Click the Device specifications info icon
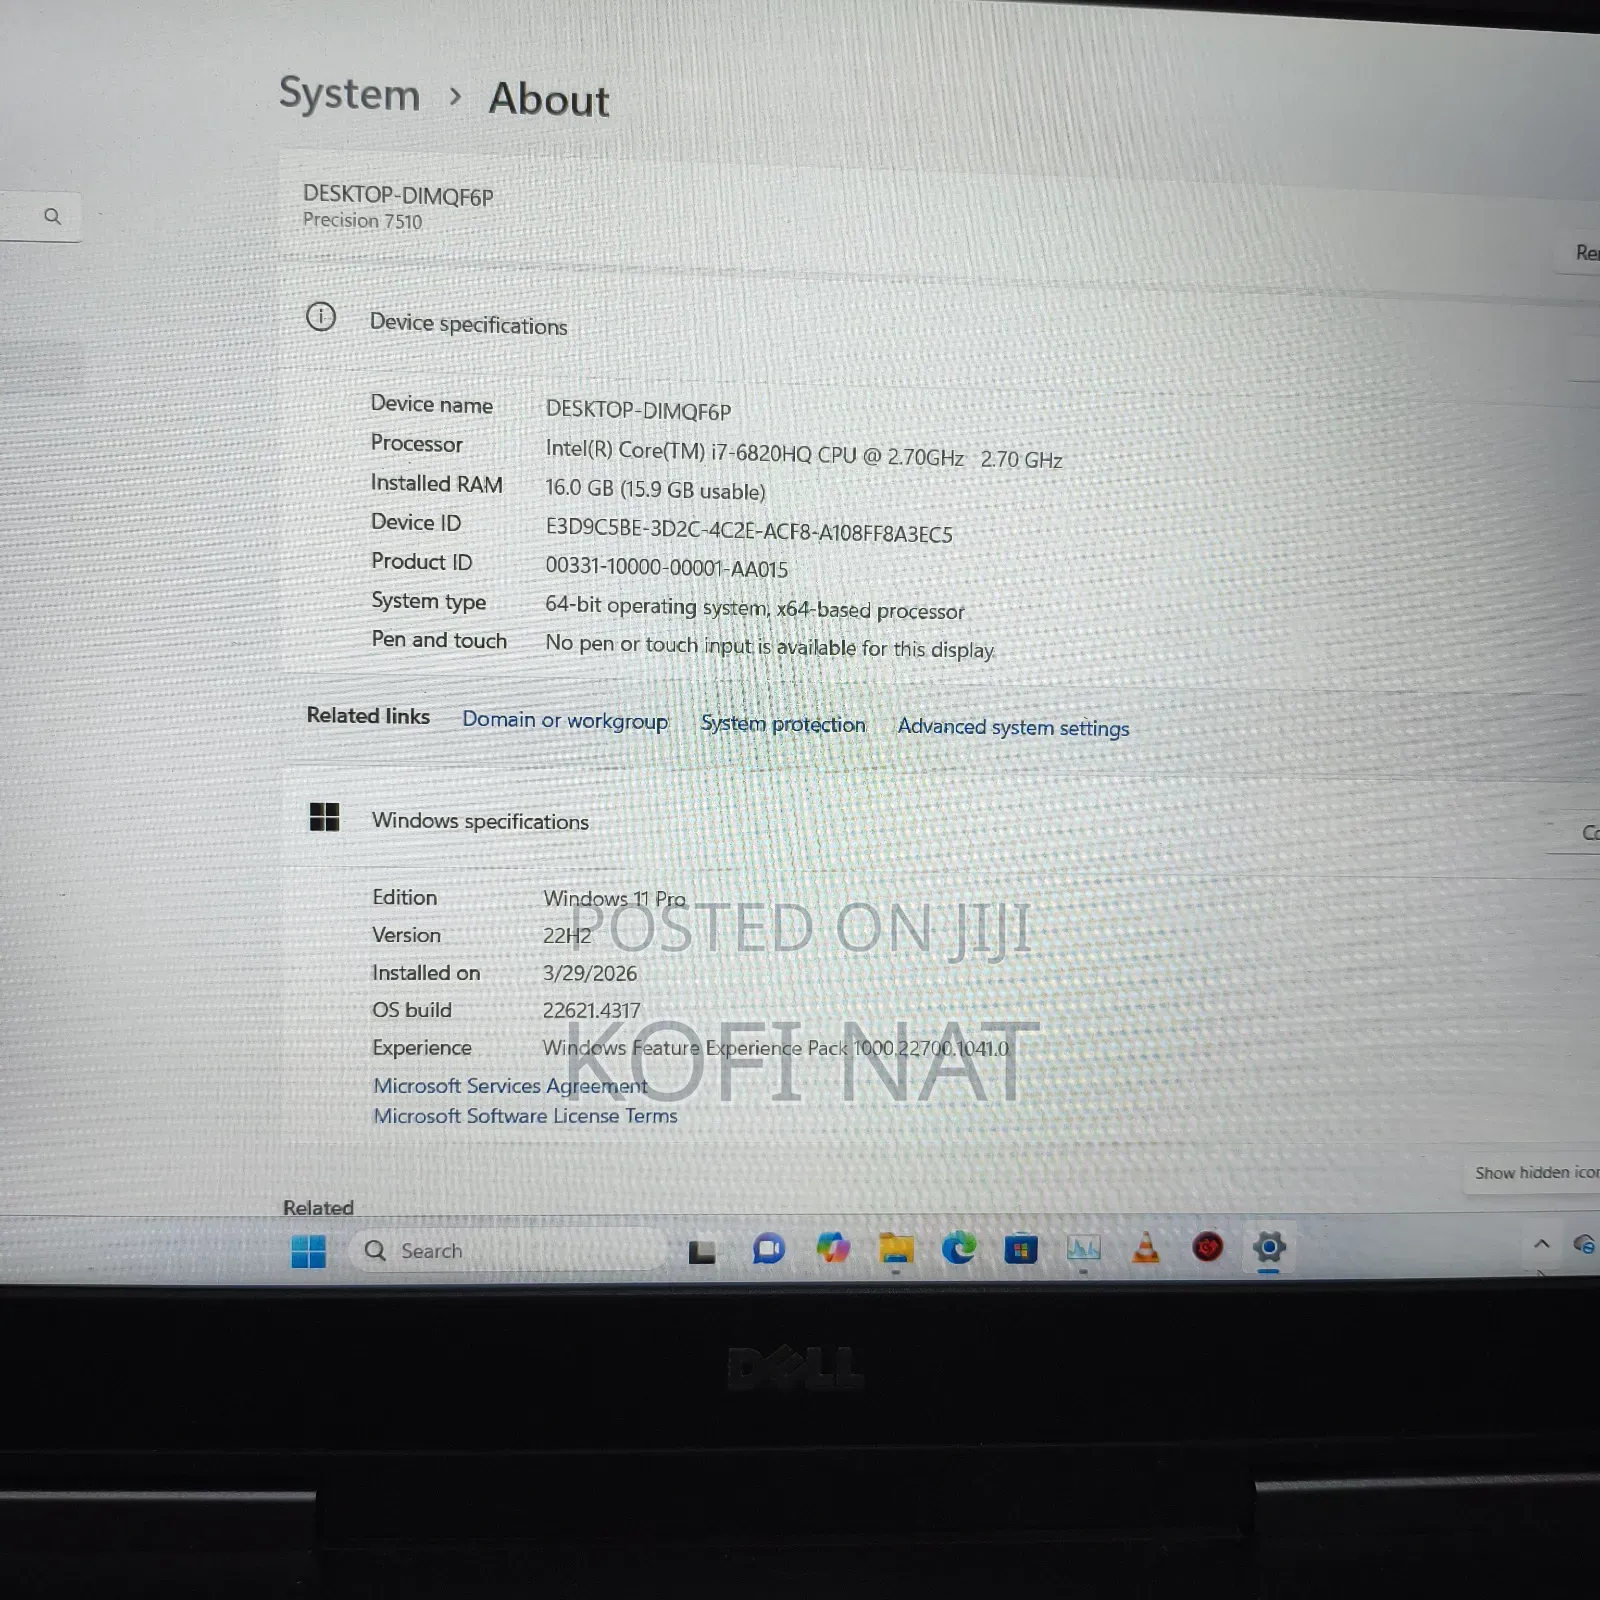 [321, 317]
